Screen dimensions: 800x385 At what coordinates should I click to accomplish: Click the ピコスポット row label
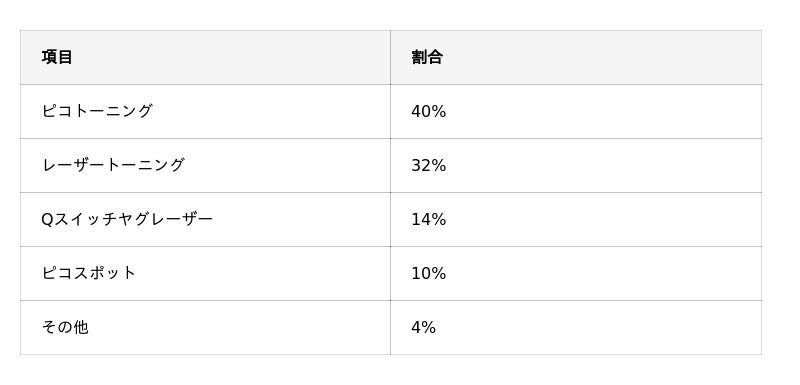coord(89,273)
